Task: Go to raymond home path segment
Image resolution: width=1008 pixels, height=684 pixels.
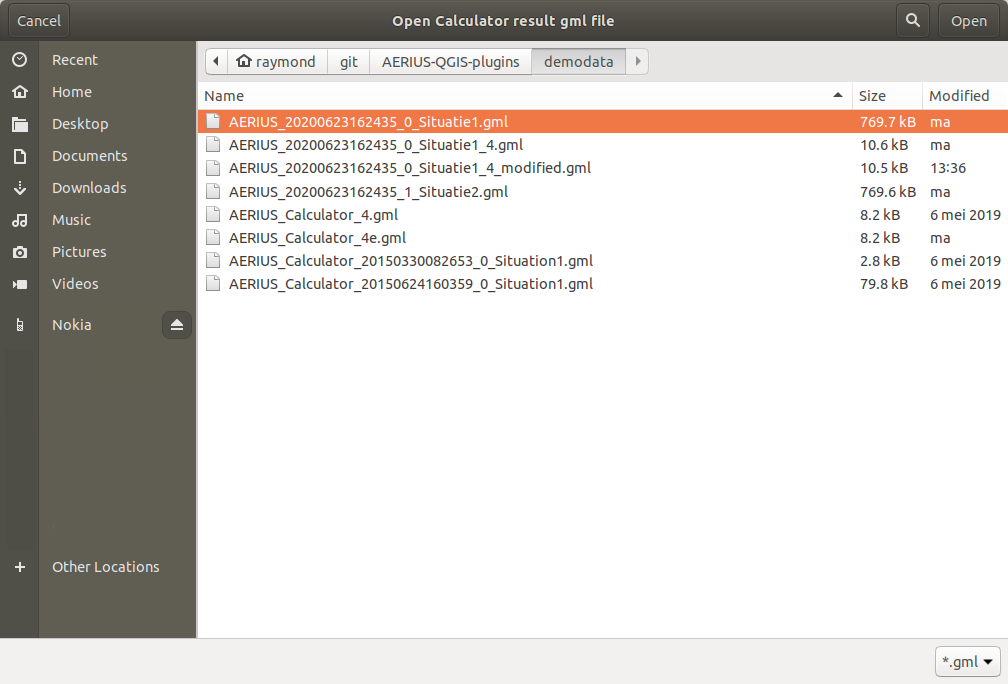Action: (277, 62)
